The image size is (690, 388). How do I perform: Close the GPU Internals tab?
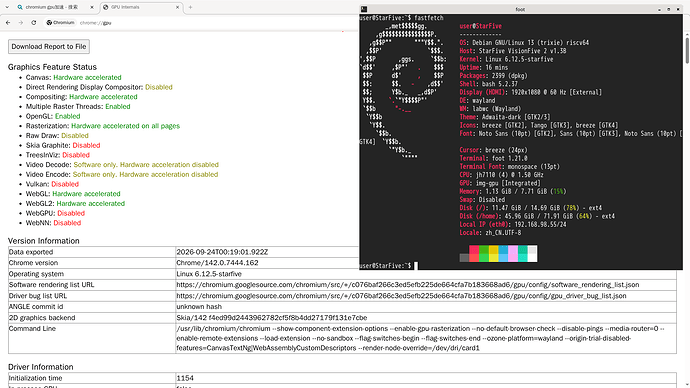(x=178, y=7)
